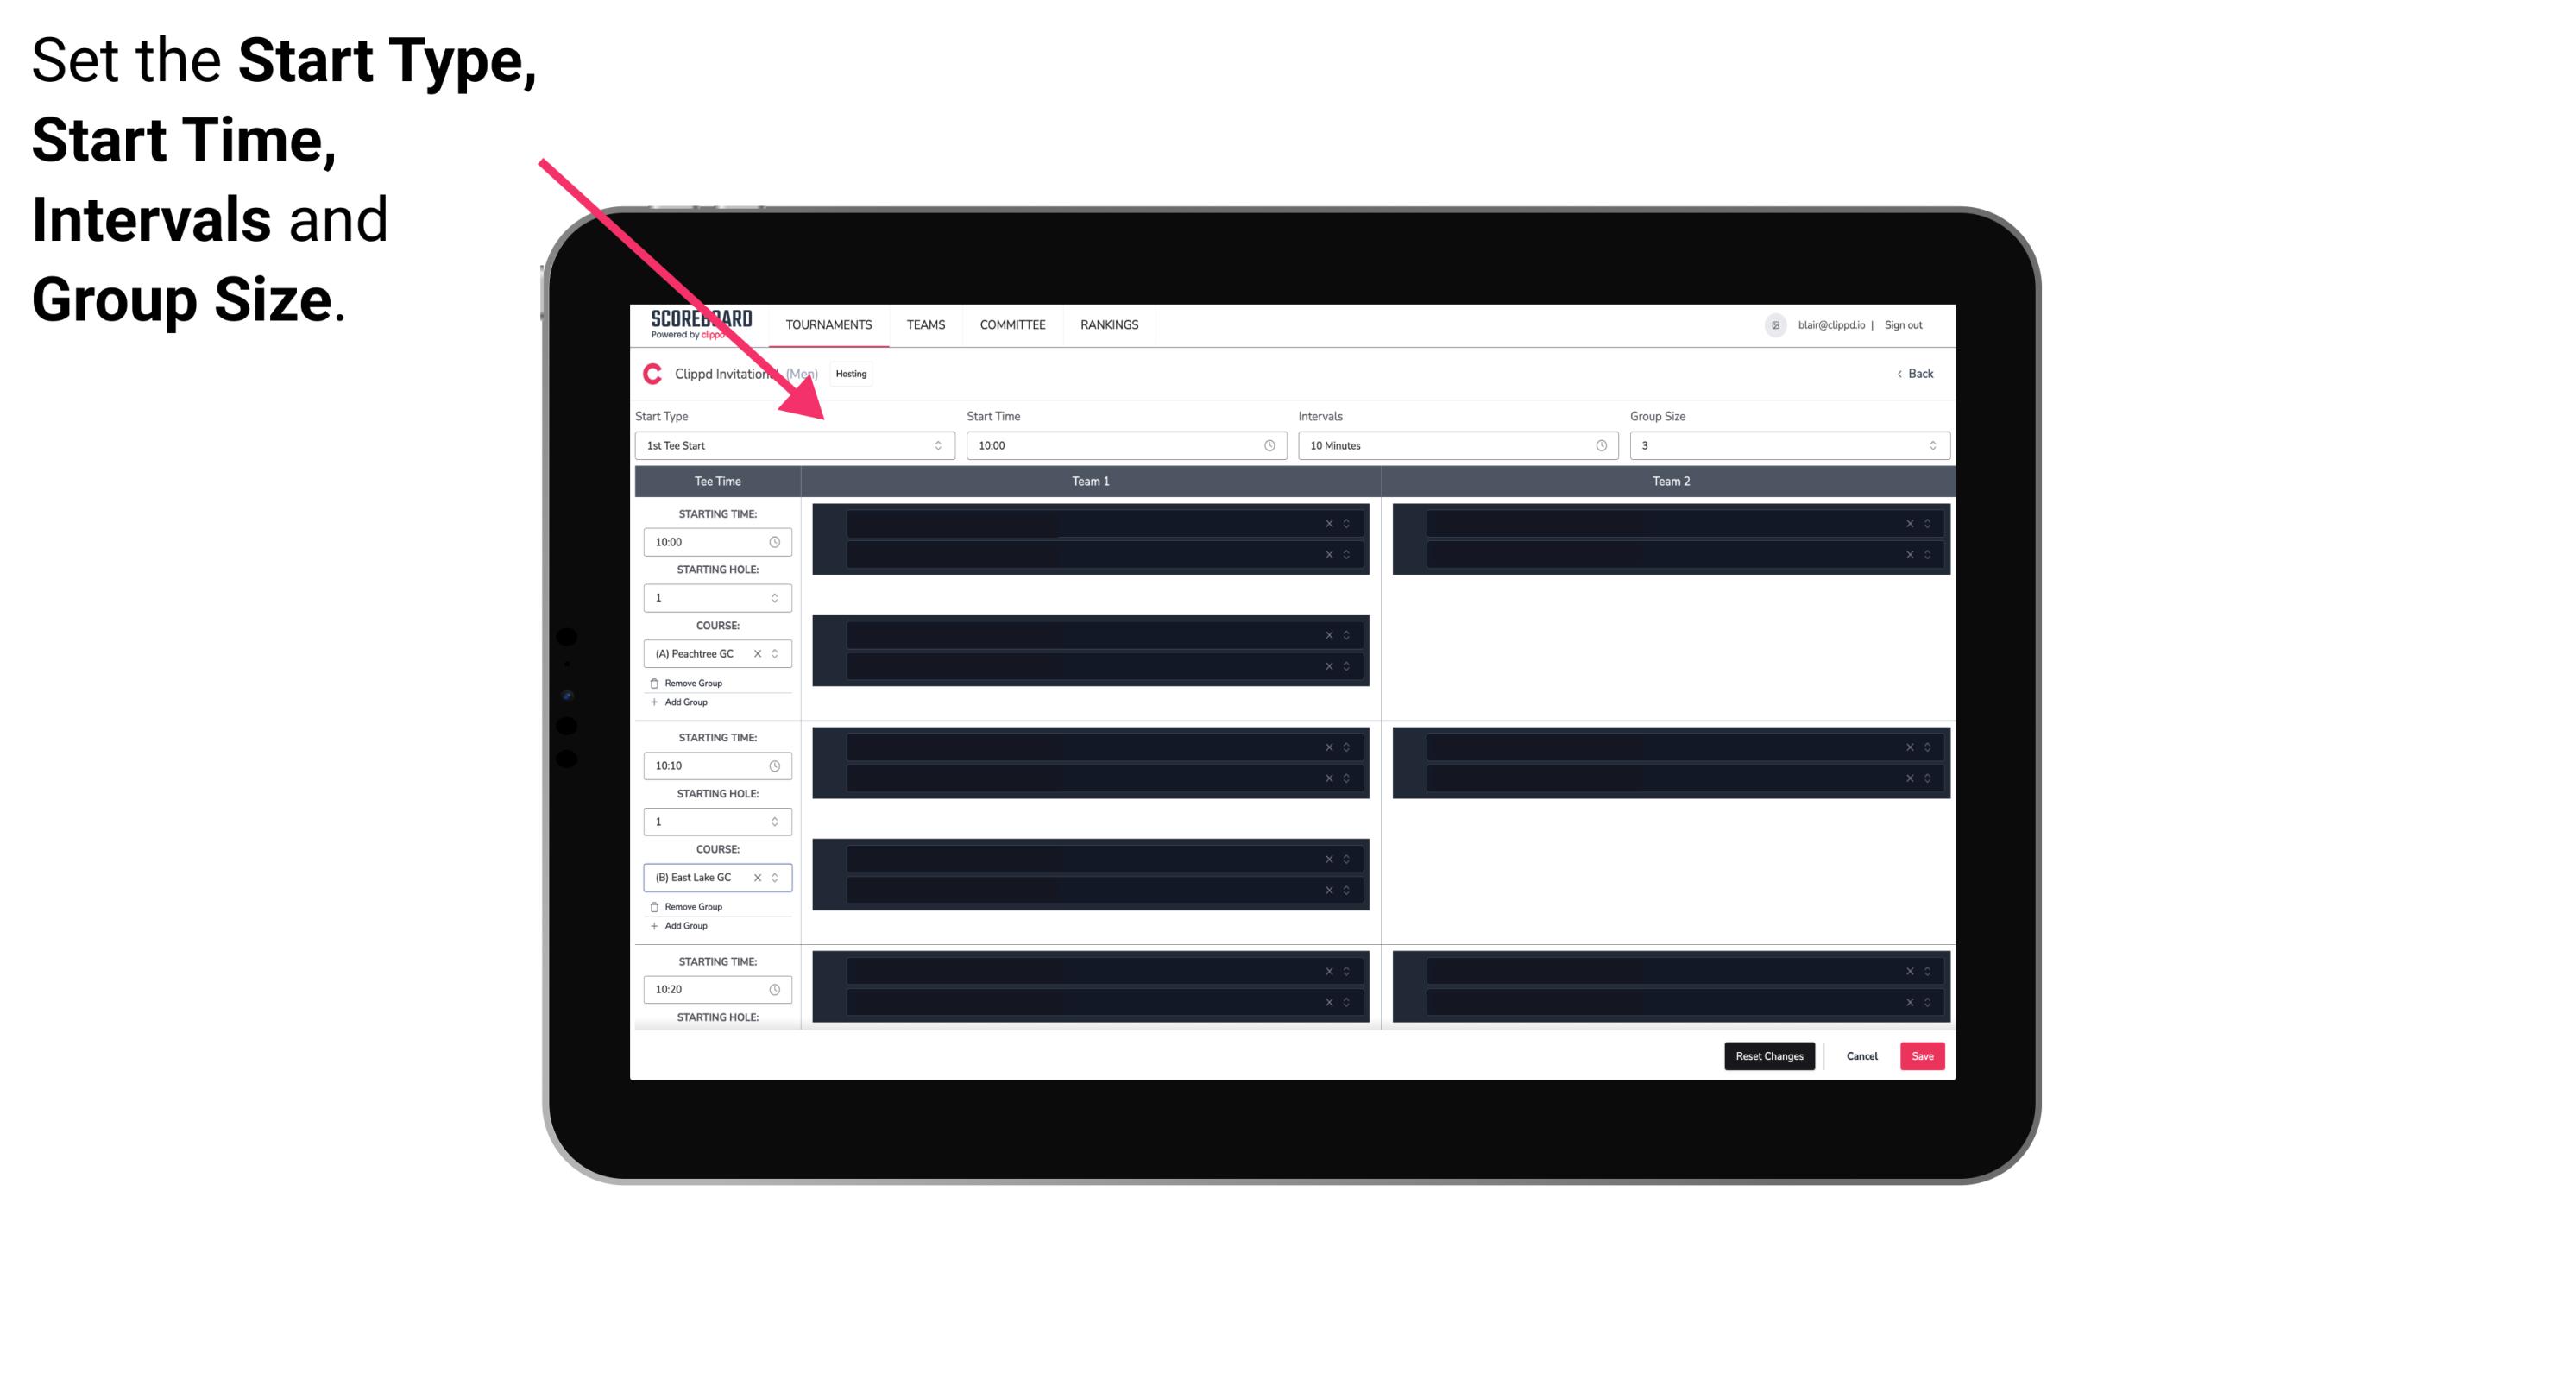This screenshot has height=1386, width=2576.
Task: Click the Back navigation icon
Action: 1899,374
